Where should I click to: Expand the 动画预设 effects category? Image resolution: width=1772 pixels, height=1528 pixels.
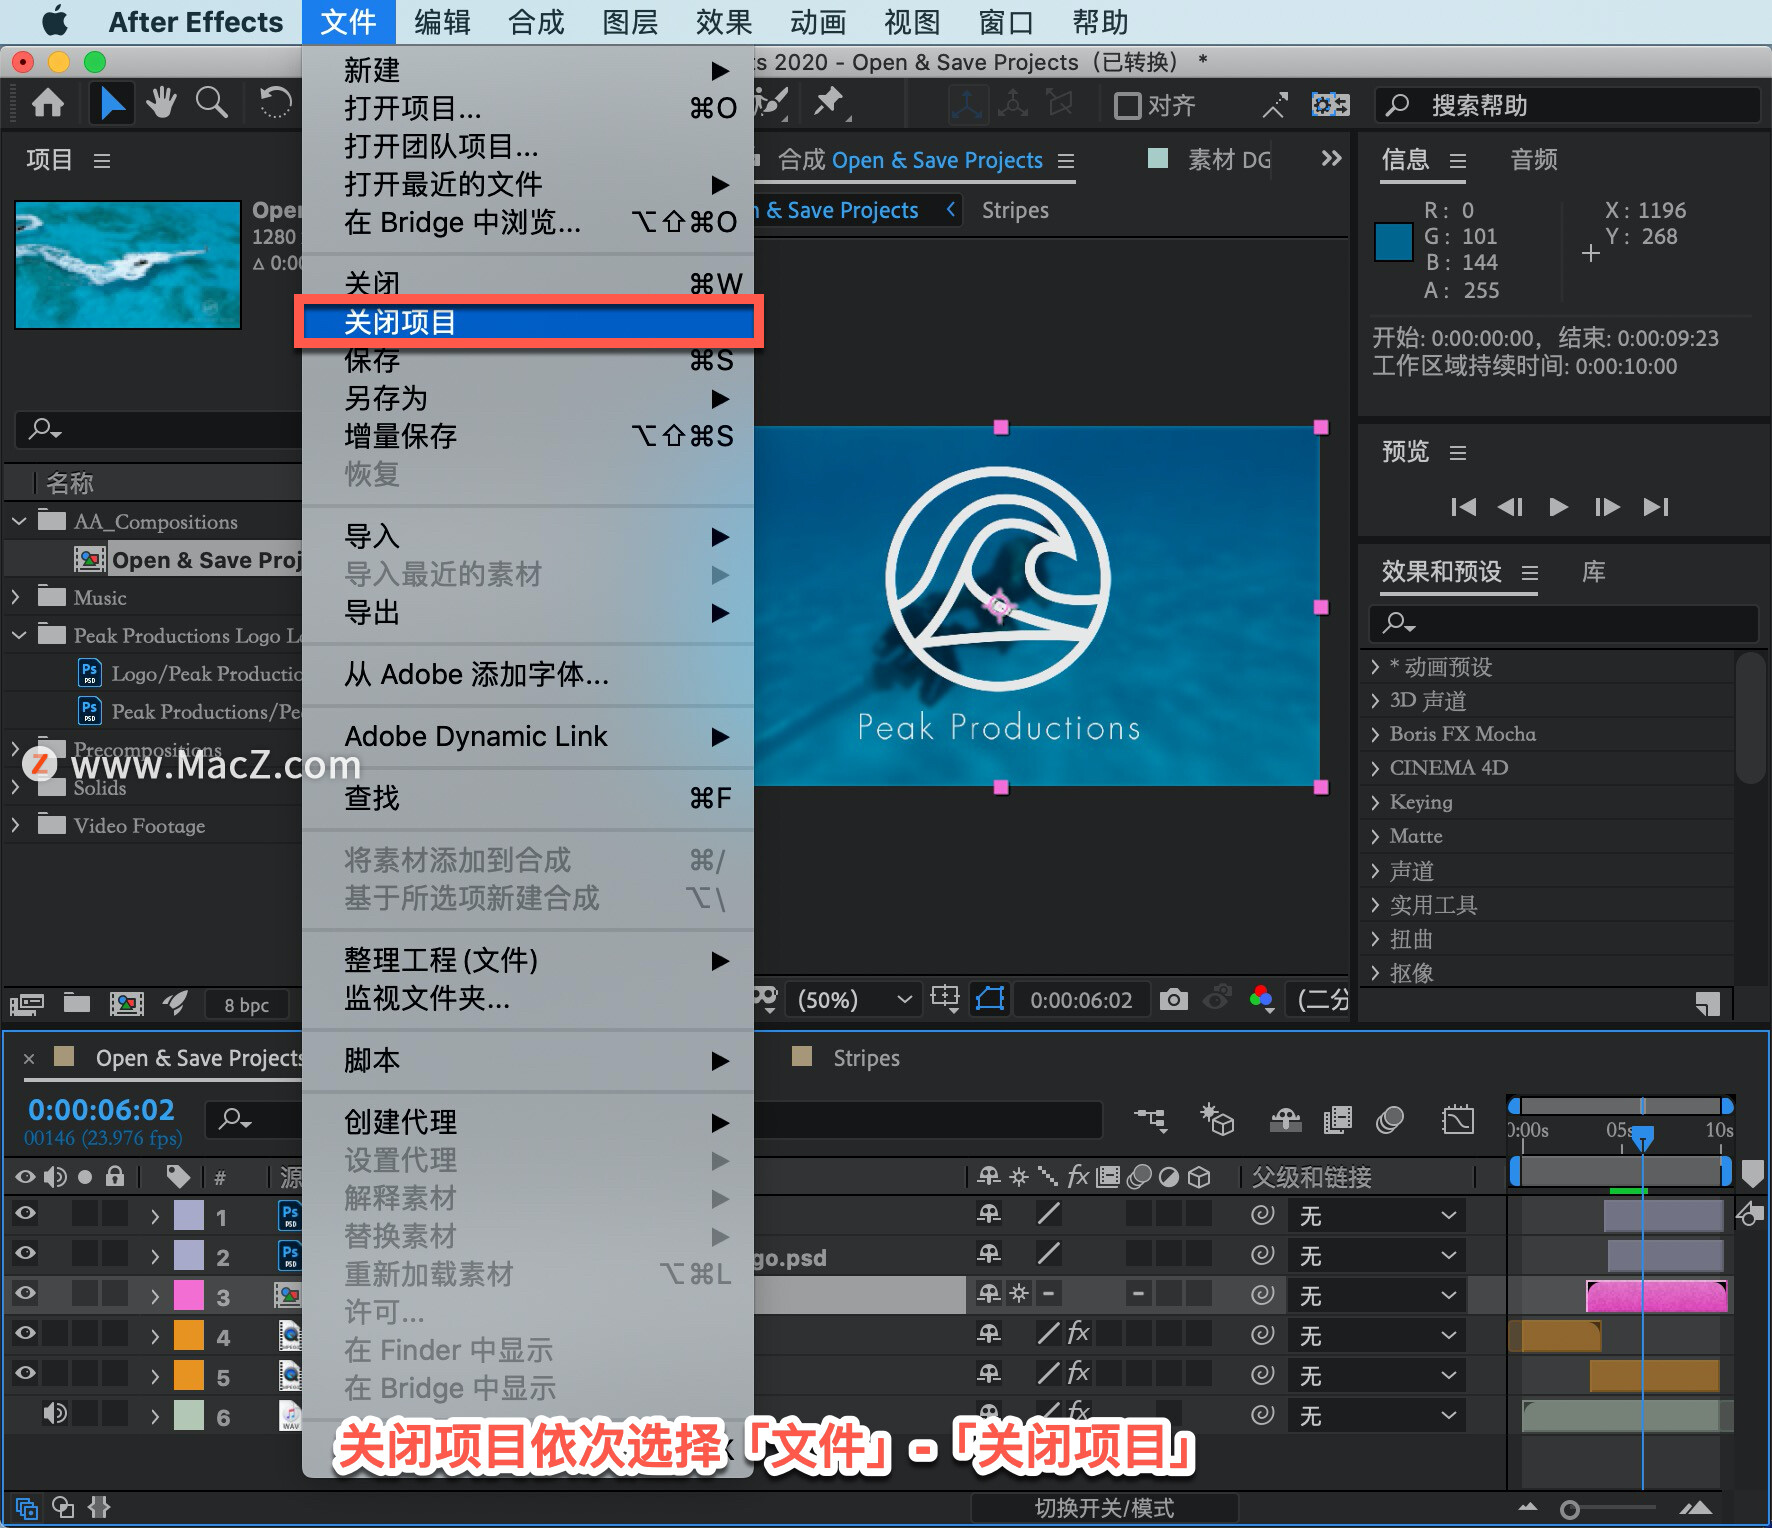[1376, 667]
